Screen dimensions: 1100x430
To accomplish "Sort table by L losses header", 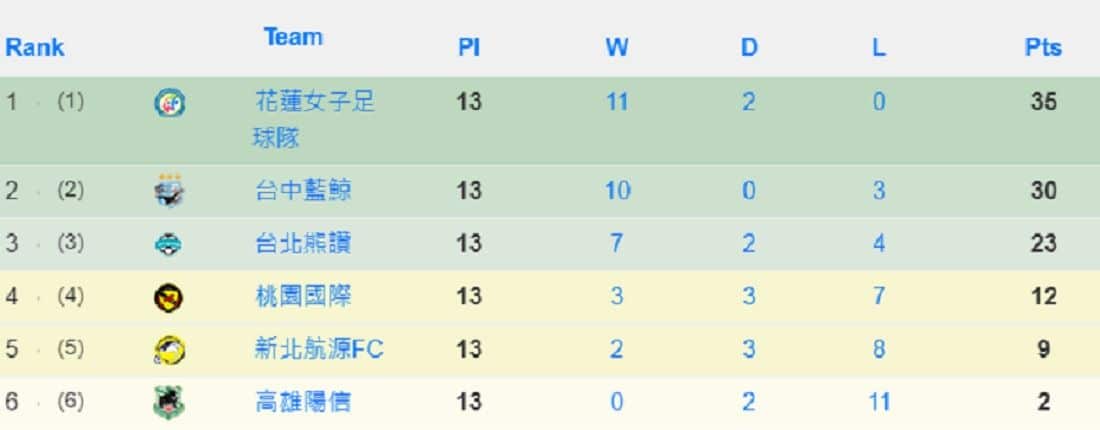I will [879, 48].
